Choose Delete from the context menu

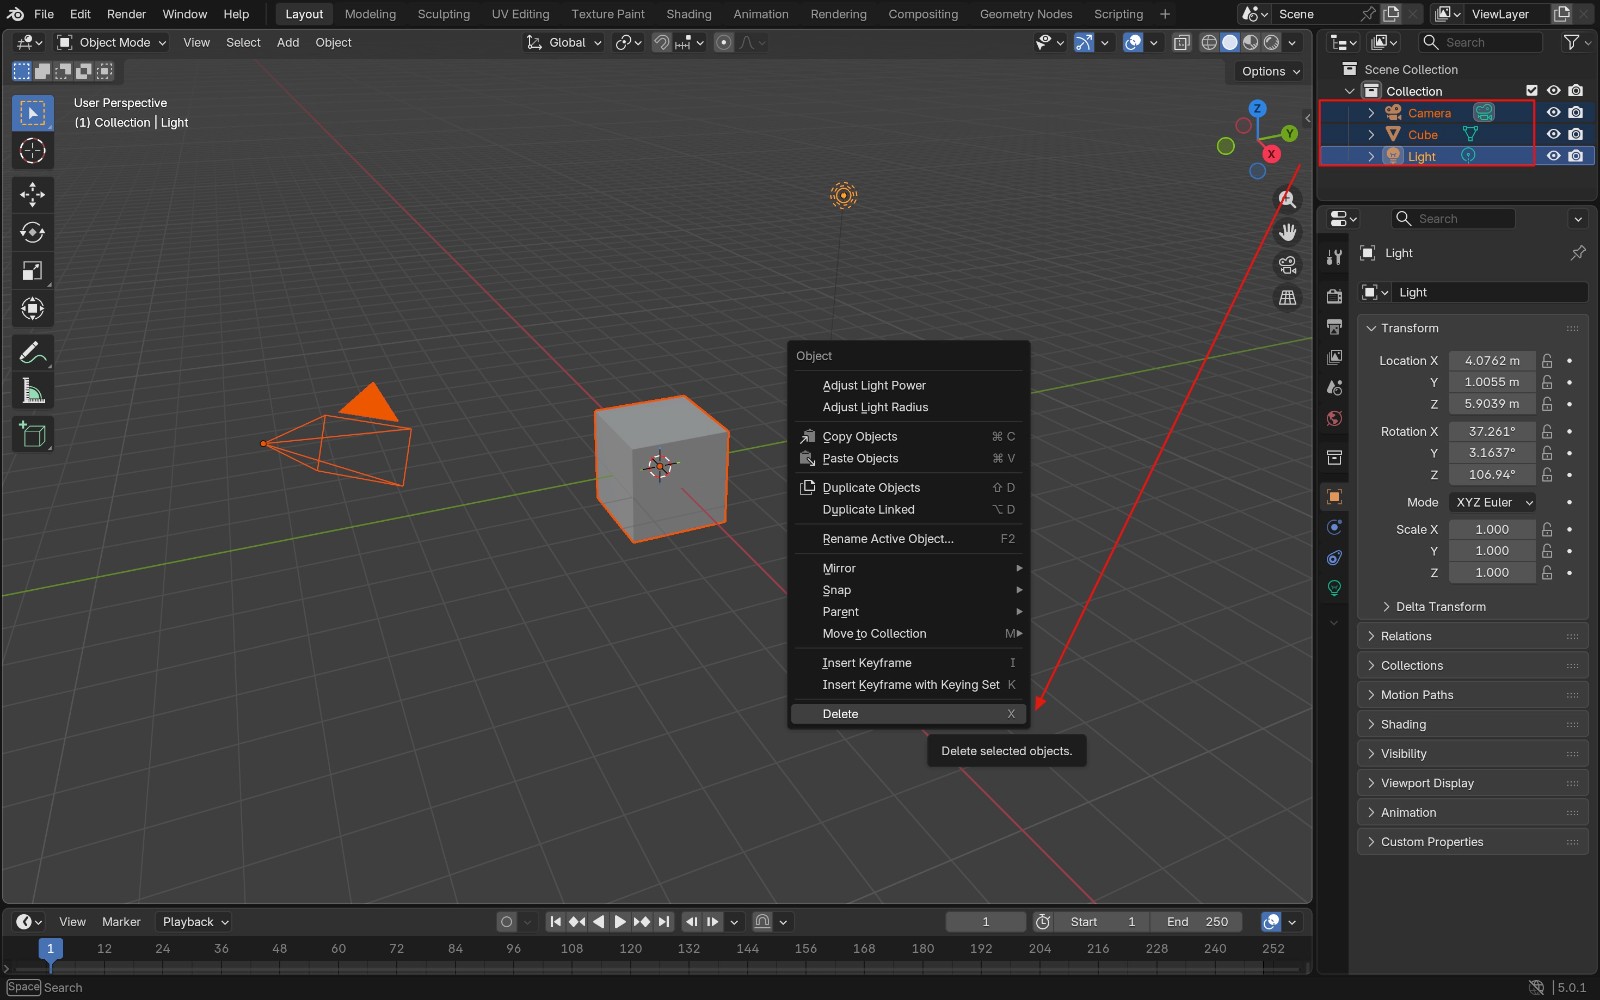[908, 714]
